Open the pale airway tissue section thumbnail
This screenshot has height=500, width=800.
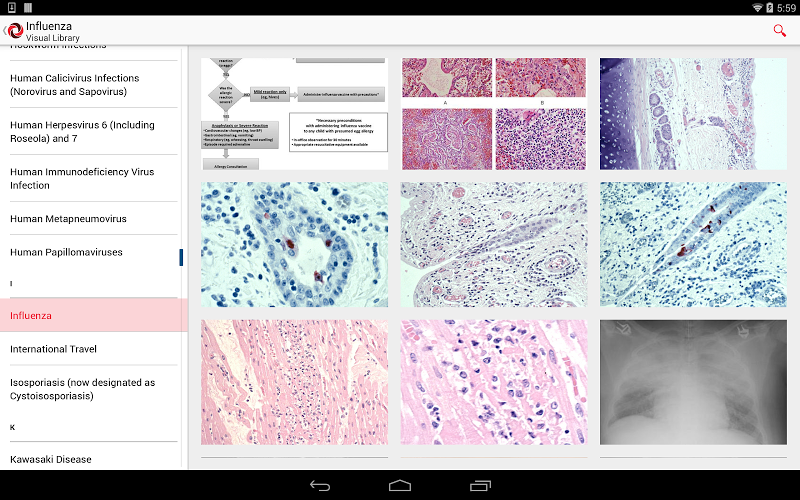click(x=494, y=244)
